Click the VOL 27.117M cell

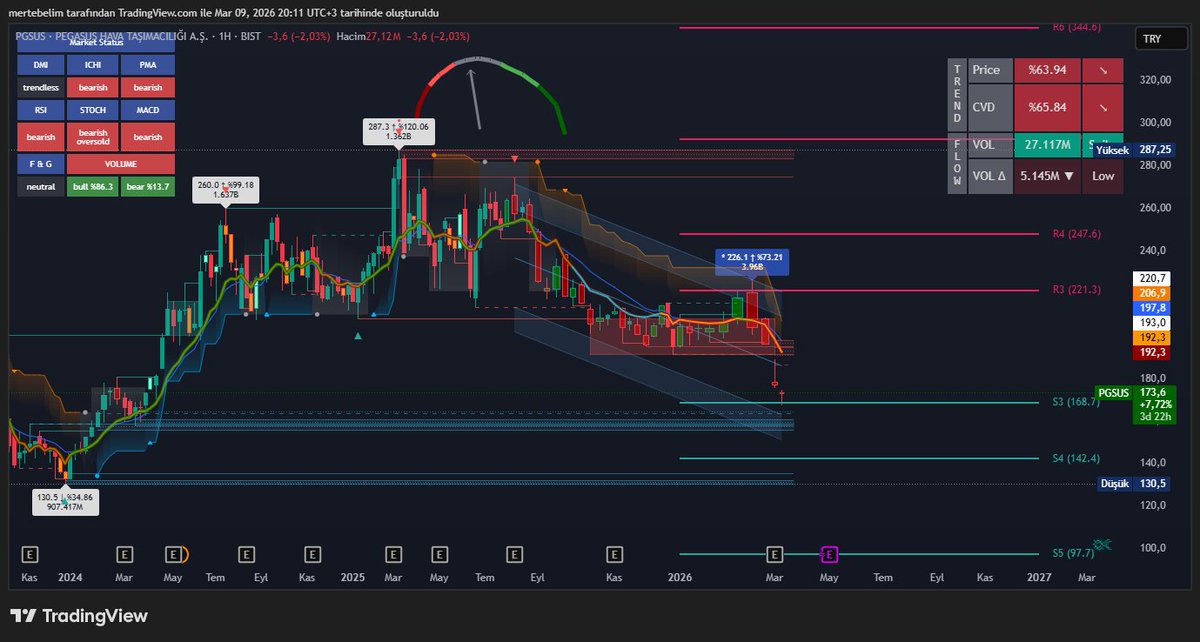coord(1047,145)
